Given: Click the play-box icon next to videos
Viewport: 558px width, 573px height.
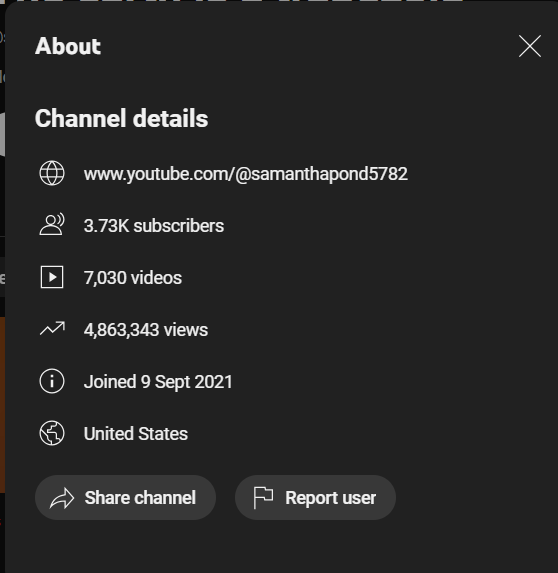Looking at the screenshot, I should click(52, 277).
